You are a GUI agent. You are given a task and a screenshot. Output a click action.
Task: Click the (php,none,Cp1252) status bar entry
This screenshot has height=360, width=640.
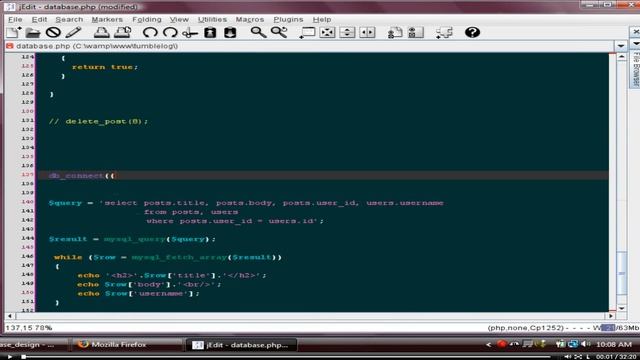click(526, 328)
